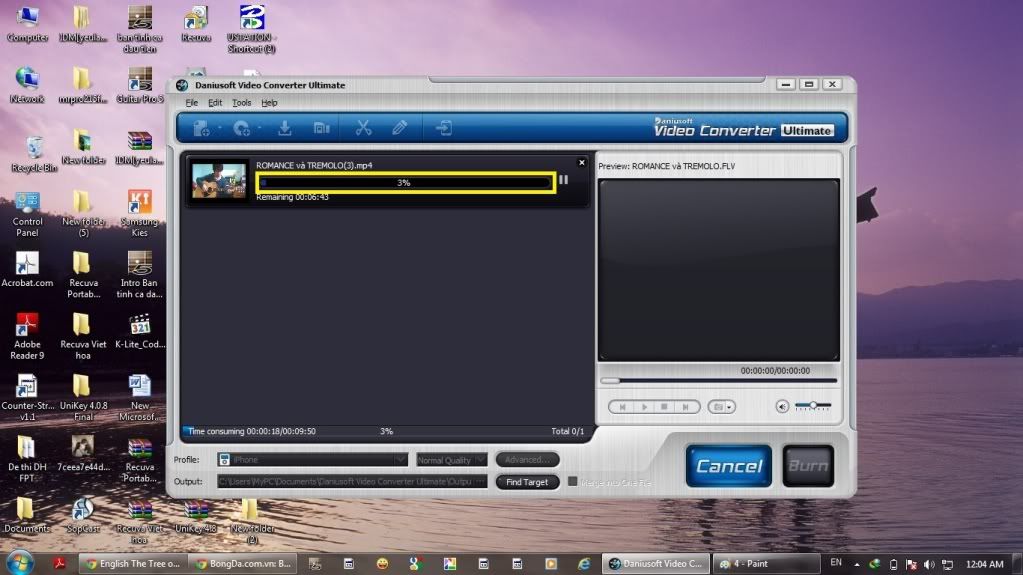Click the next-track preview button
Screen dimensions: 1023x575
pyautogui.click(x=685, y=407)
